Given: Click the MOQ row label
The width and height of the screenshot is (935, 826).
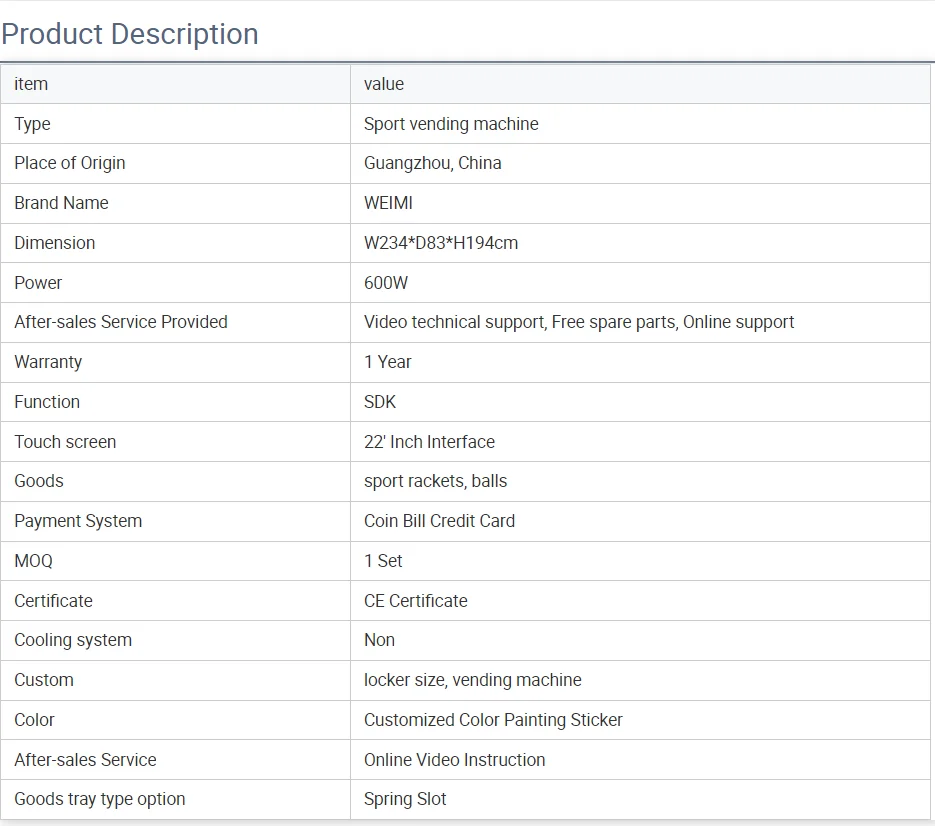Looking at the screenshot, I should tap(33, 561).
